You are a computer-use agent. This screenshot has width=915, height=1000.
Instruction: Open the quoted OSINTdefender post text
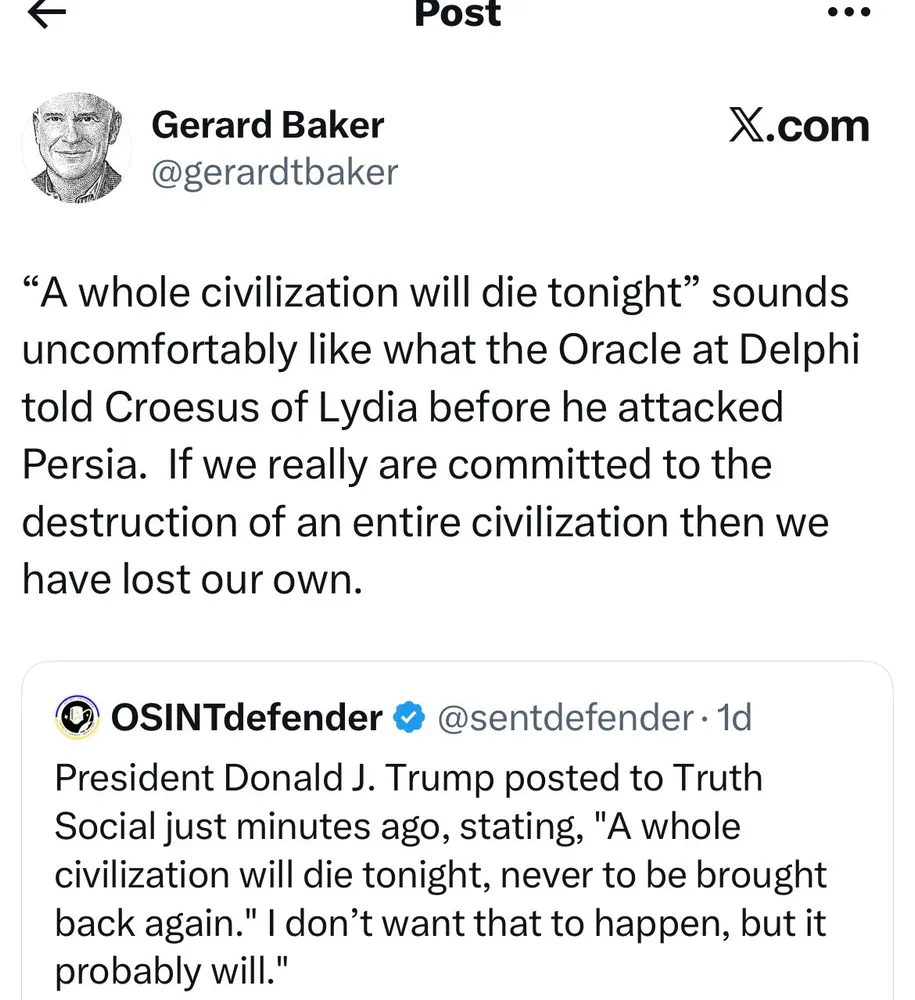440,875
